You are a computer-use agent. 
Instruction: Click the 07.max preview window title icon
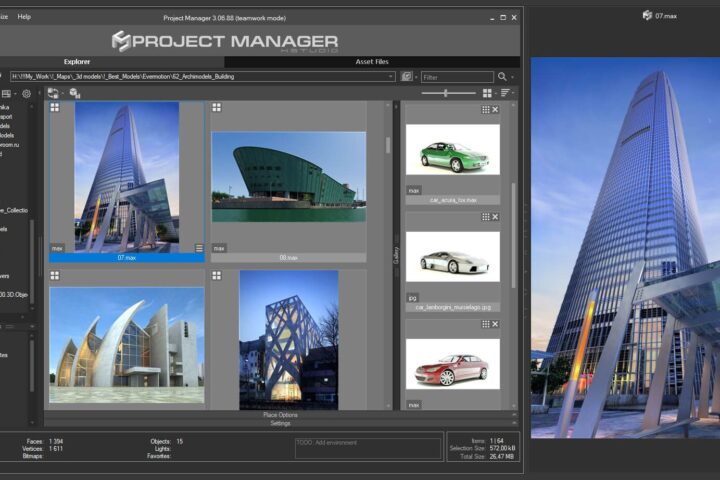(647, 16)
